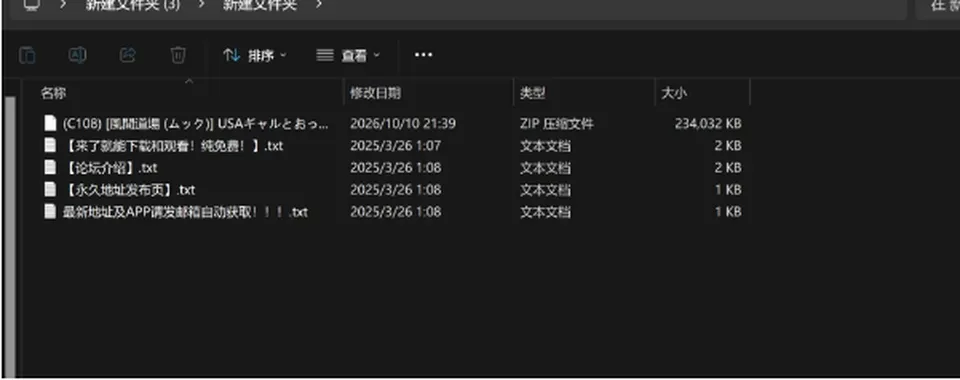
Task: Click the 234,032 KB size cell
Action: coord(708,124)
